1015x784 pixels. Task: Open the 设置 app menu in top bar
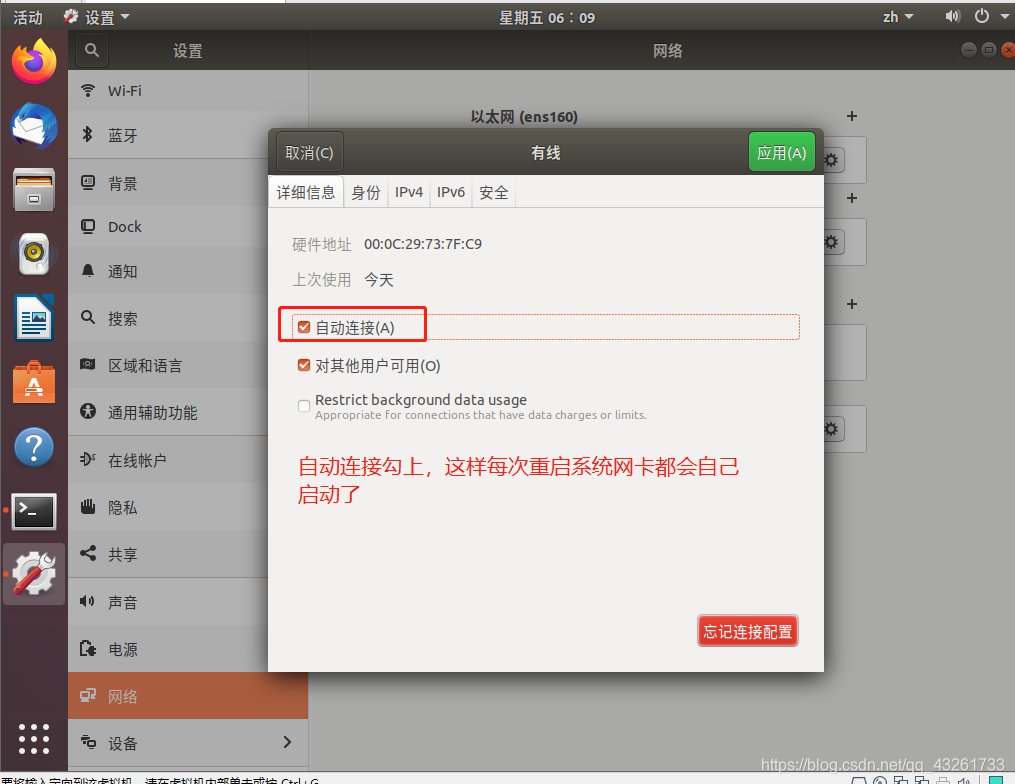[97, 17]
